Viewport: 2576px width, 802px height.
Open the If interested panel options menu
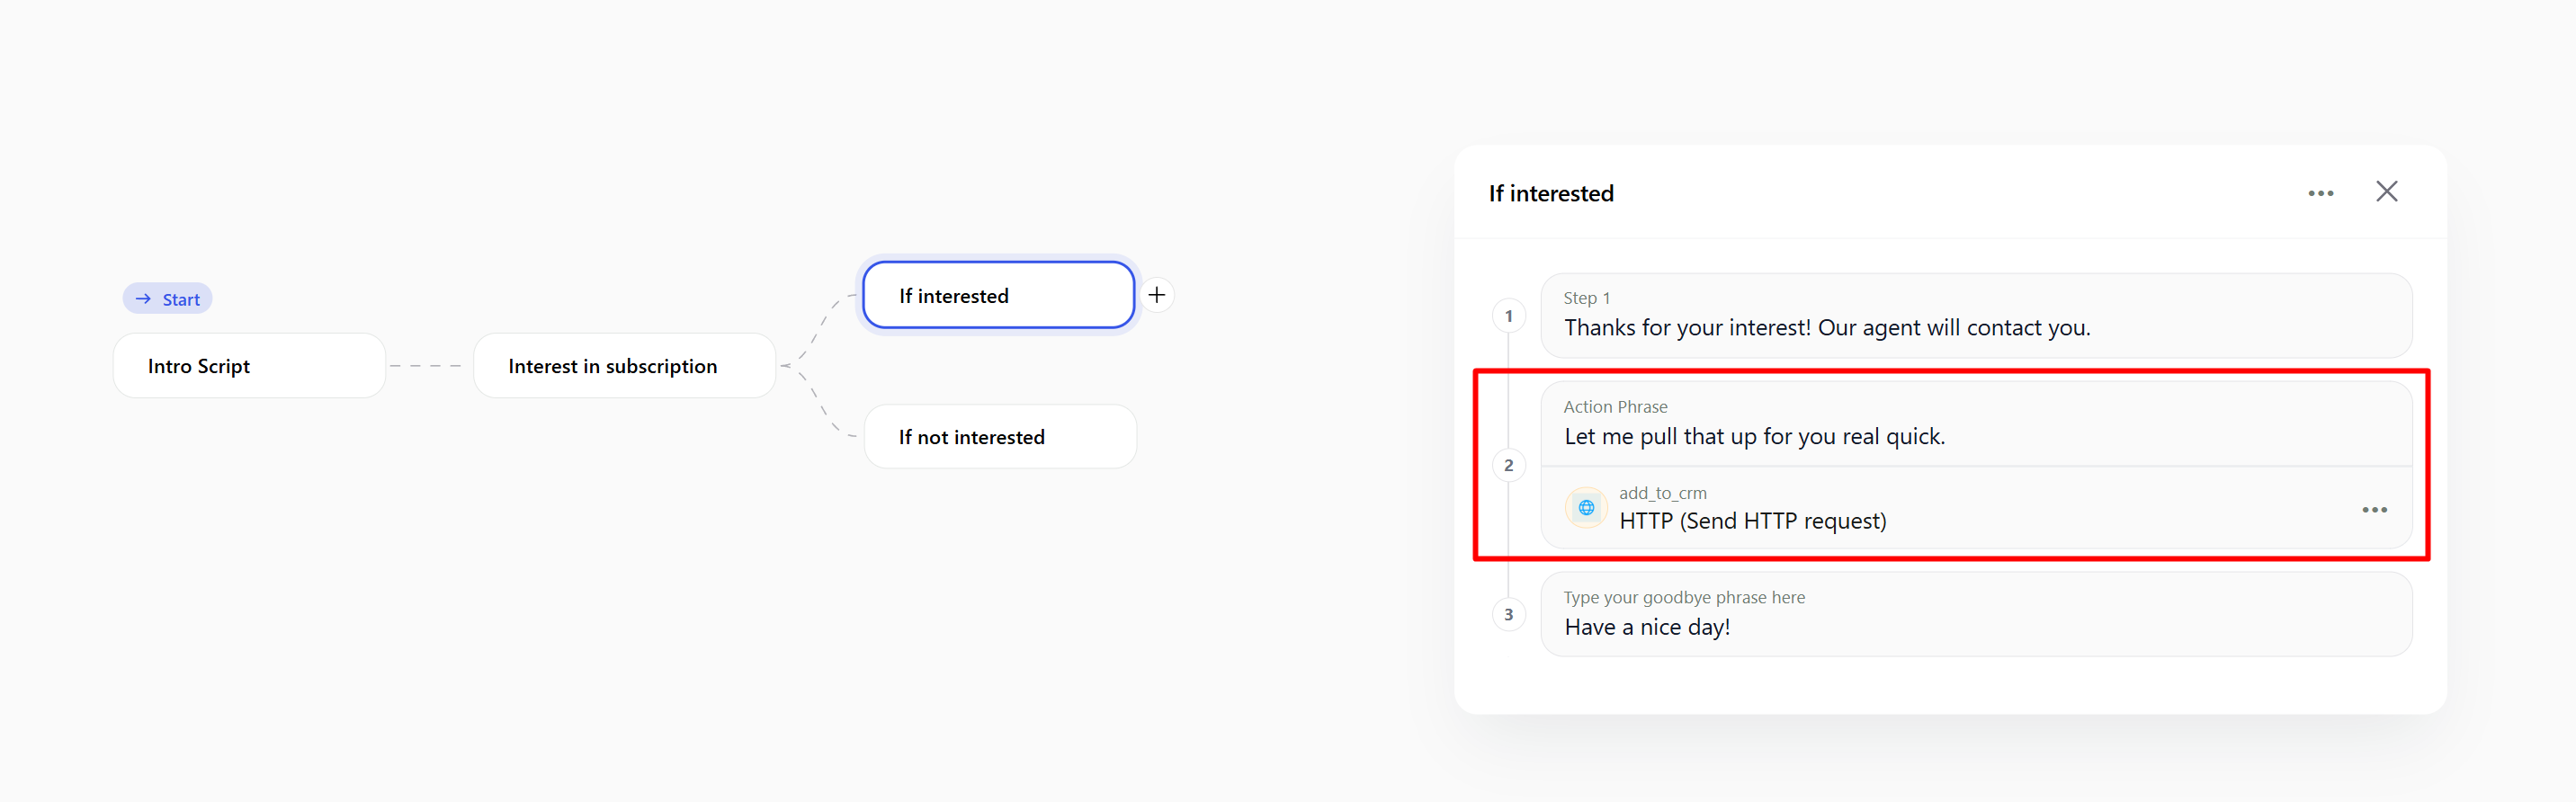pos(2322,192)
